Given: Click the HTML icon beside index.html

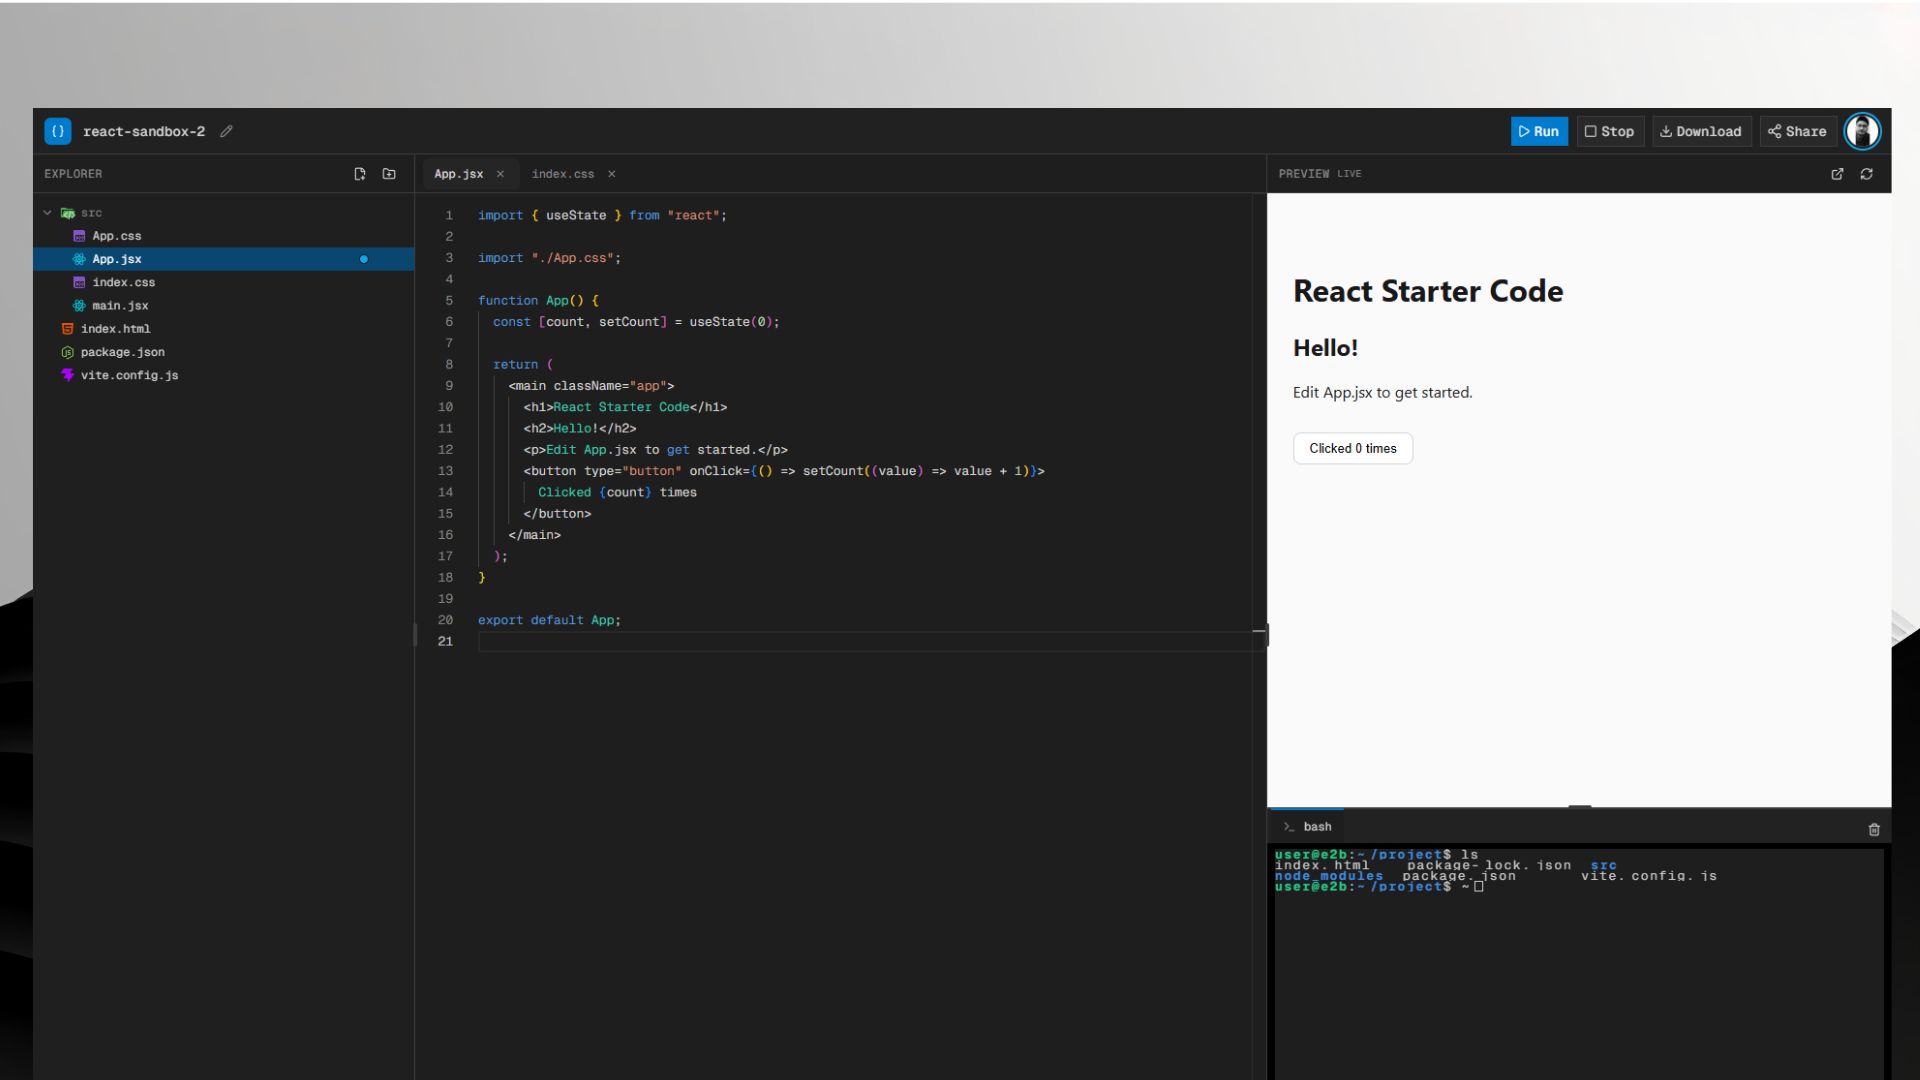Looking at the screenshot, I should pos(67,329).
